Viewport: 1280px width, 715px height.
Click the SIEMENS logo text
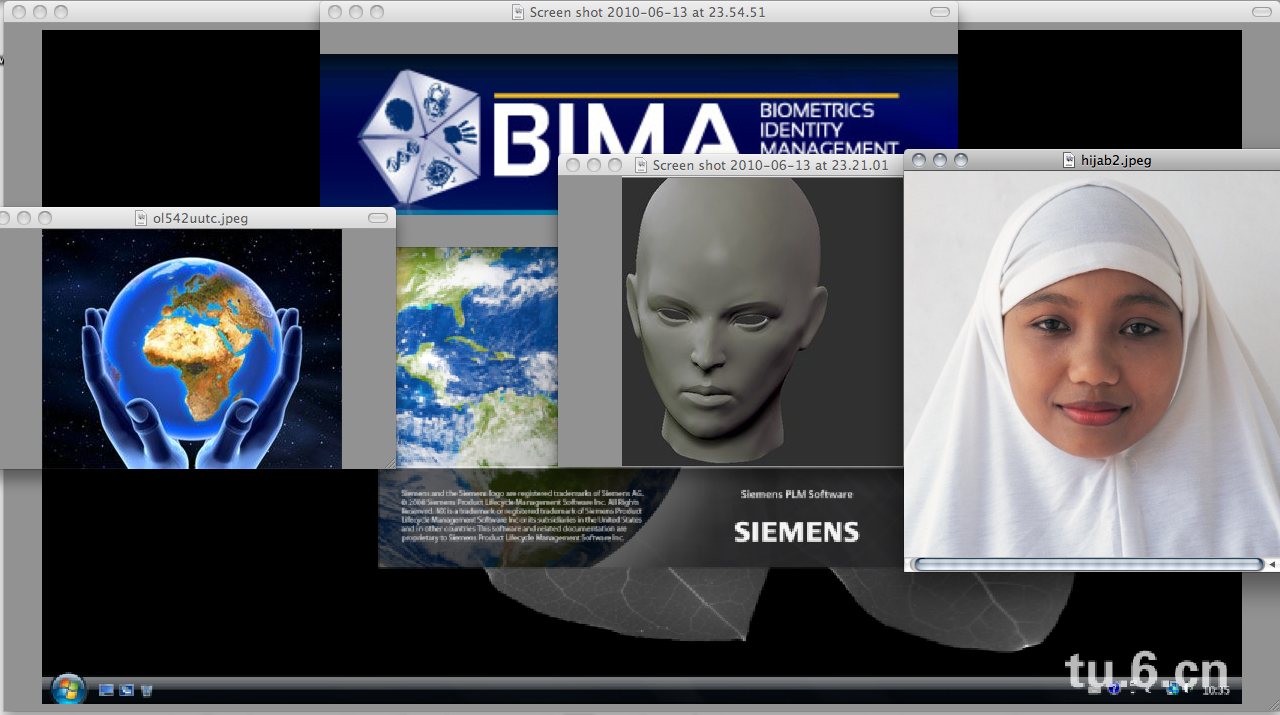point(796,532)
